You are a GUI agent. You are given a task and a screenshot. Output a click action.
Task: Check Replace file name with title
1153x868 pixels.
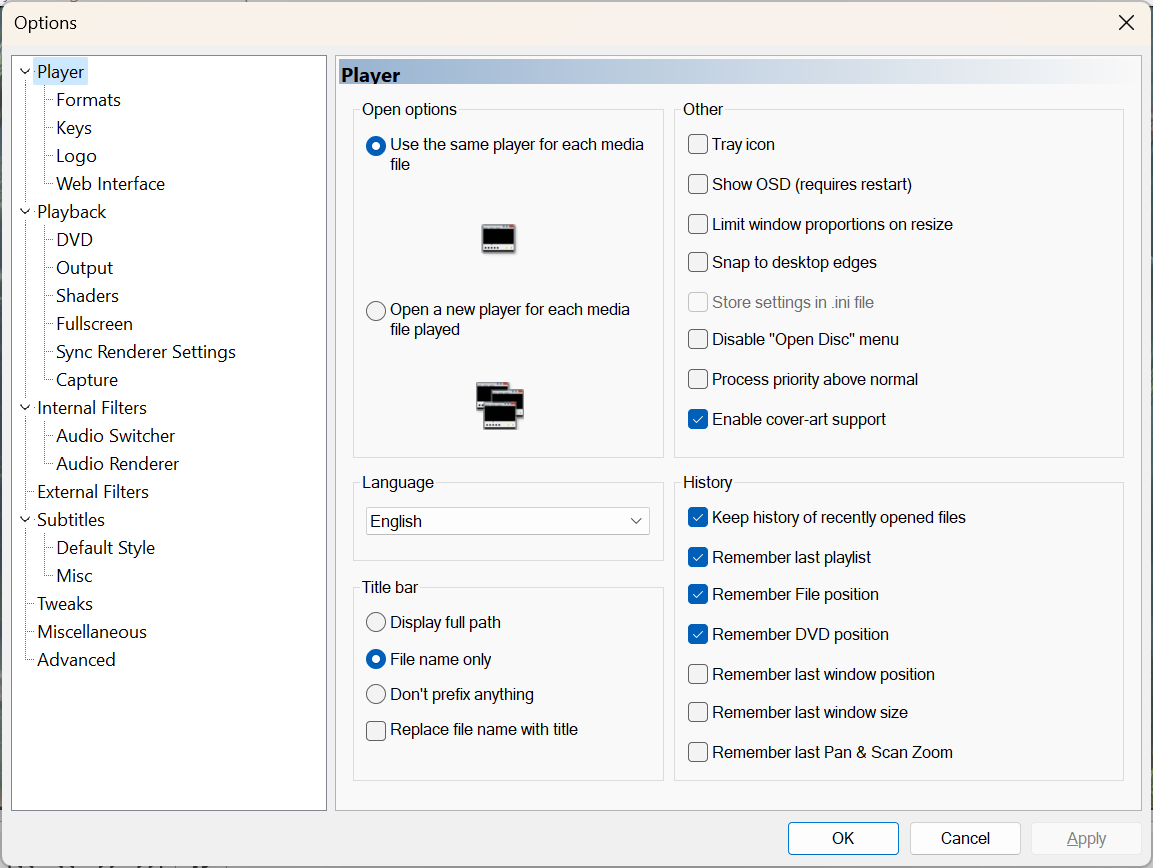point(375,730)
